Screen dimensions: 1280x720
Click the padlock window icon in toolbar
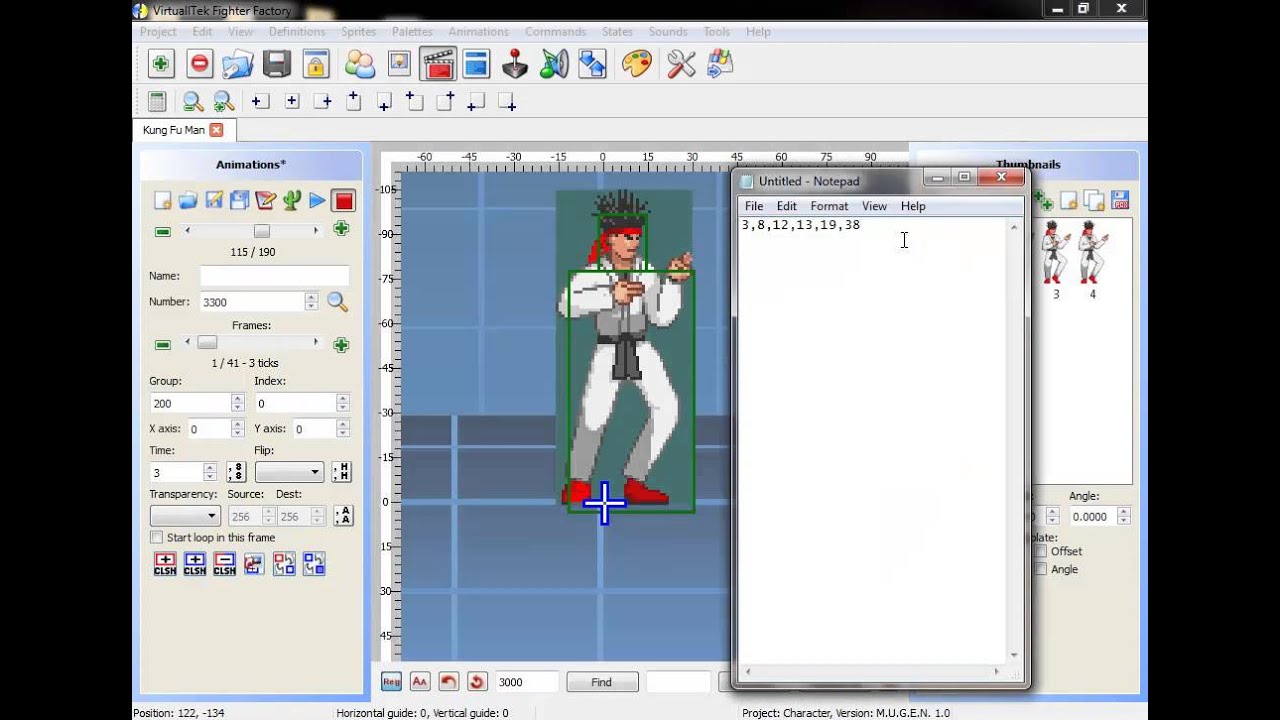click(316, 64)
